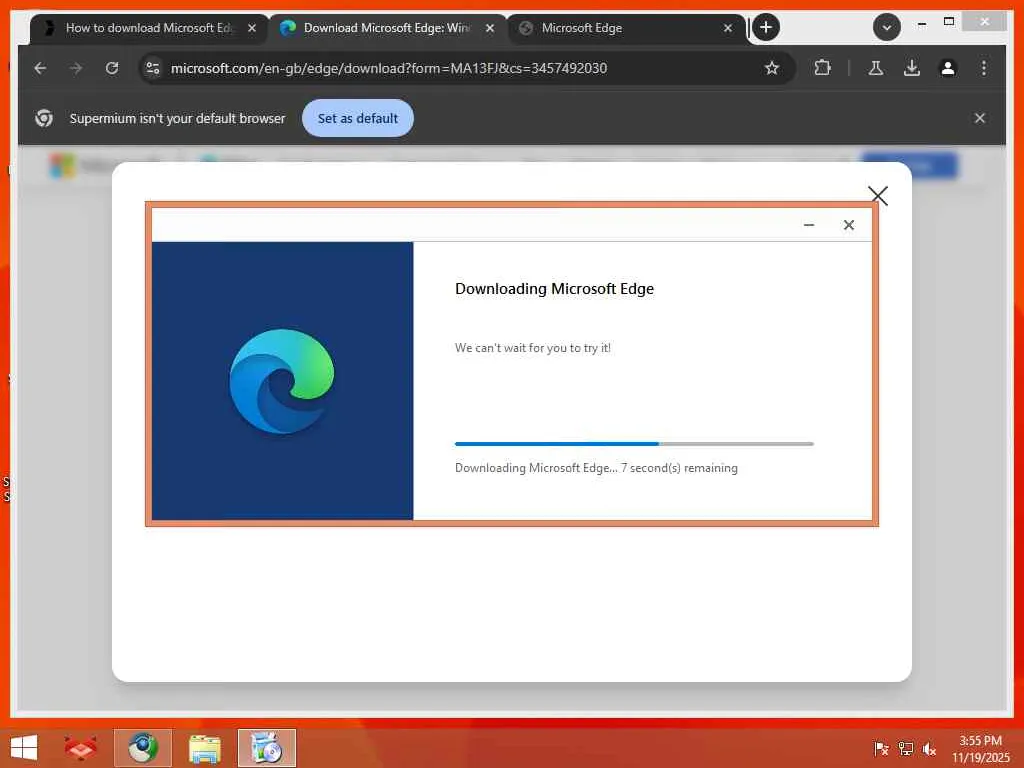
Task: Close the 'Download Microsoft Edge' tab
Action: [490, 28]
